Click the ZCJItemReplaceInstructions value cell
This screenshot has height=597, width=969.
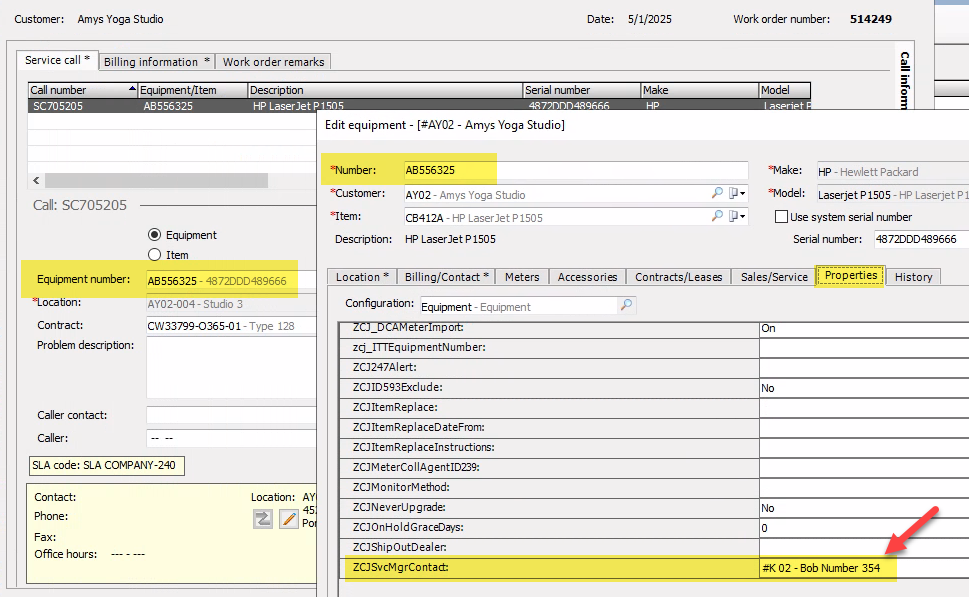864,448
